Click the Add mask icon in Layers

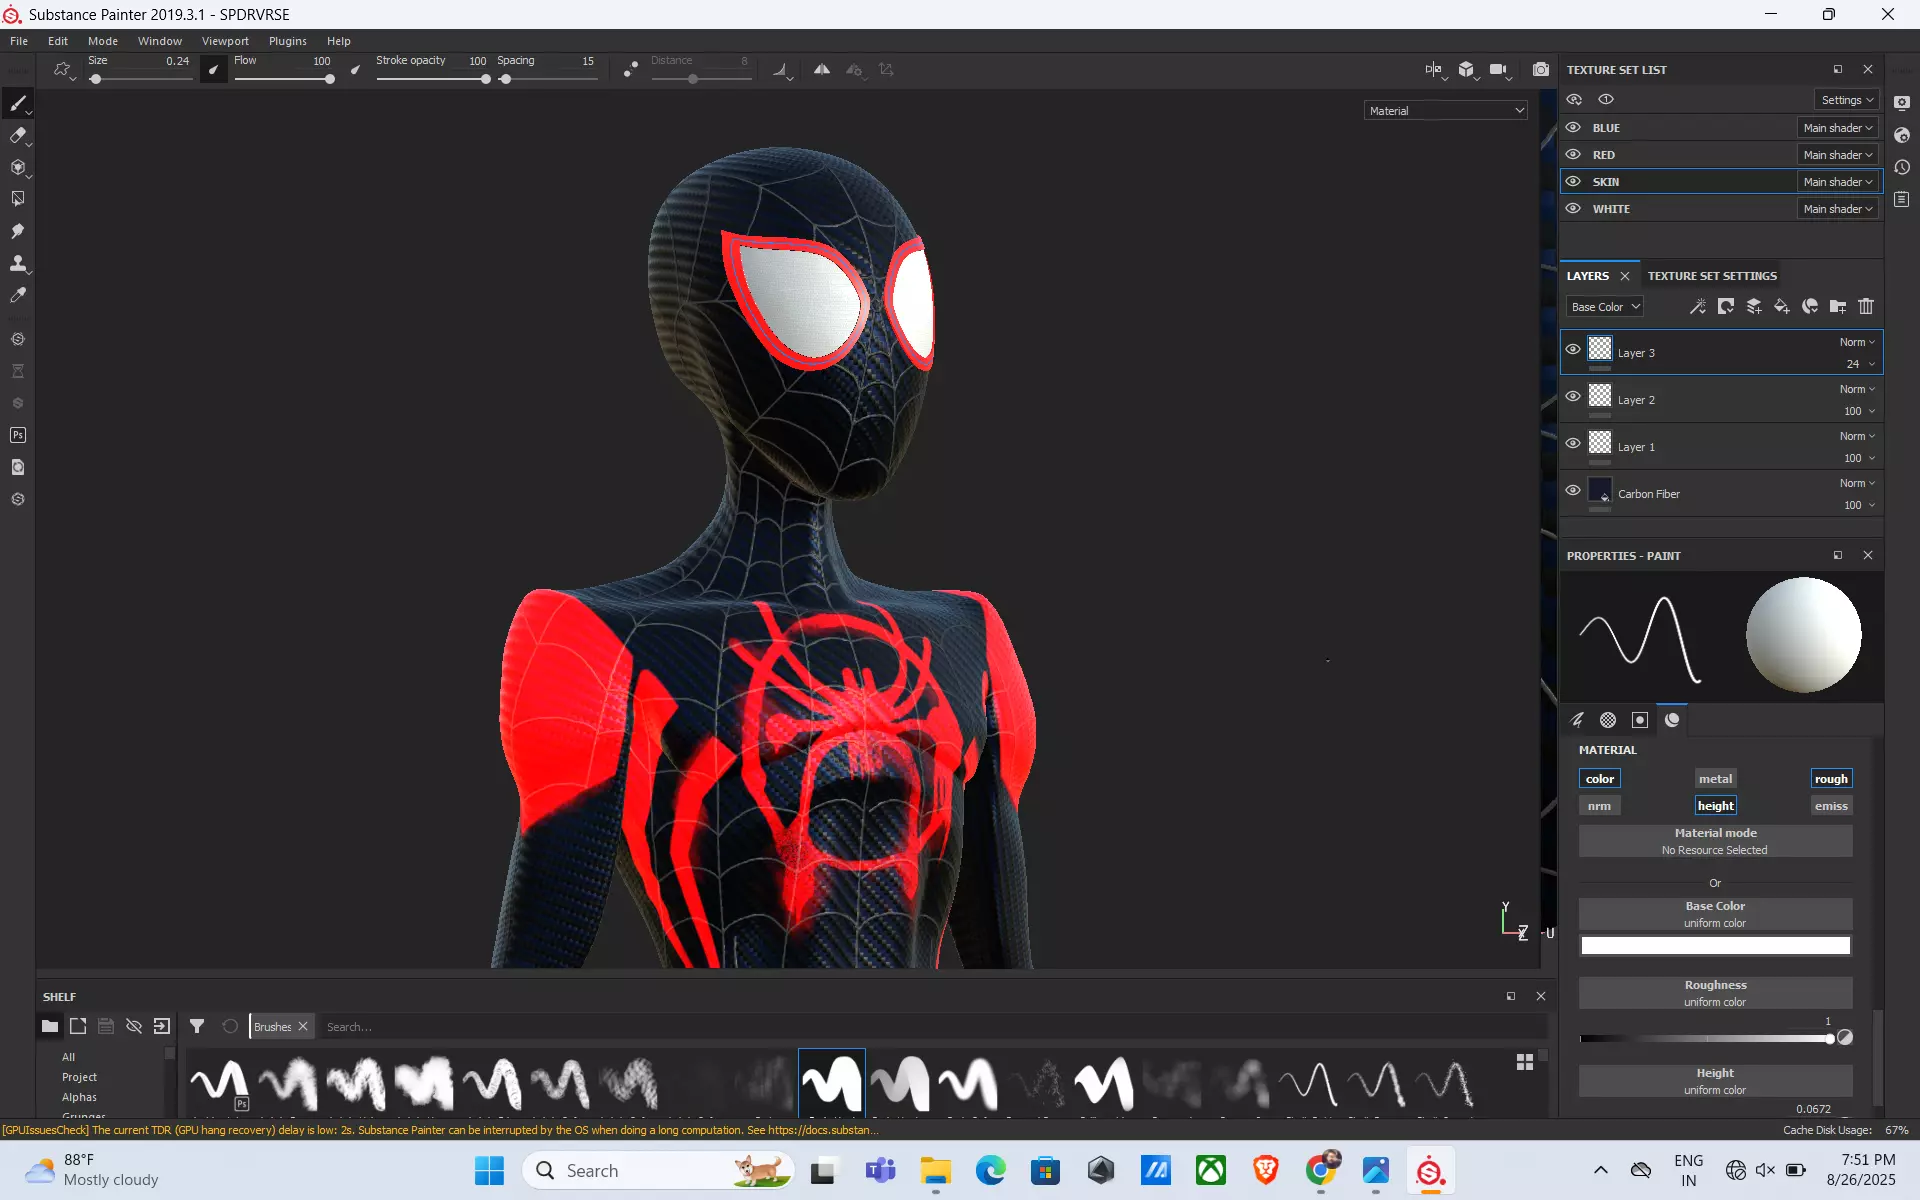coord(1726,307)
